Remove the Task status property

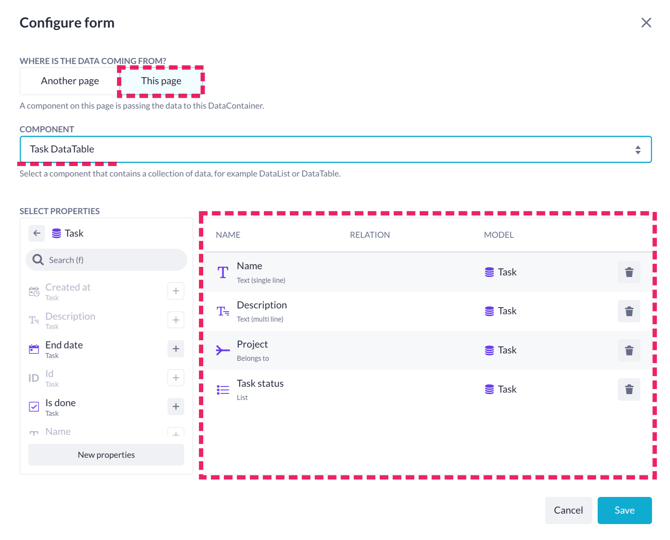629,389
